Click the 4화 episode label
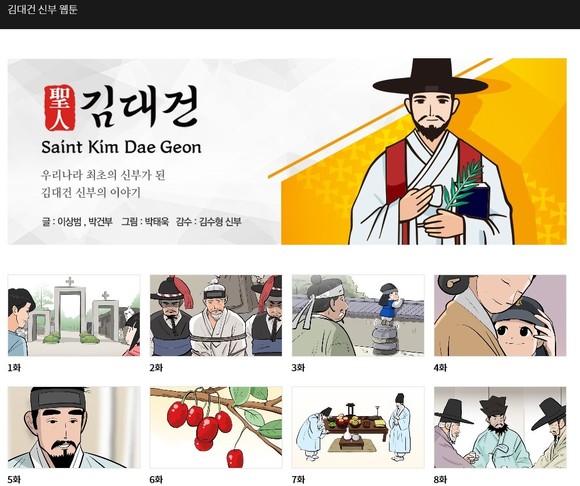580x486 pixels. [x=440, y=368]
